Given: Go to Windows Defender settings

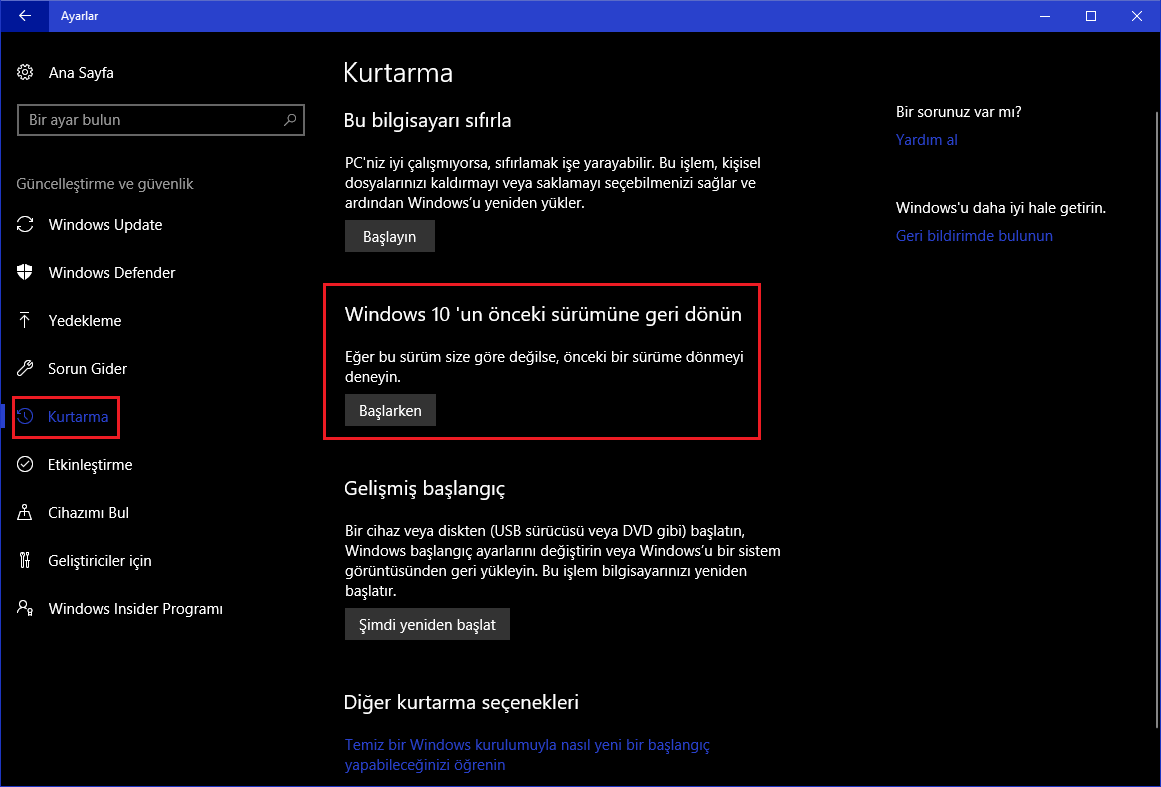Looking at the screenshot, I should tap(112, 272).
